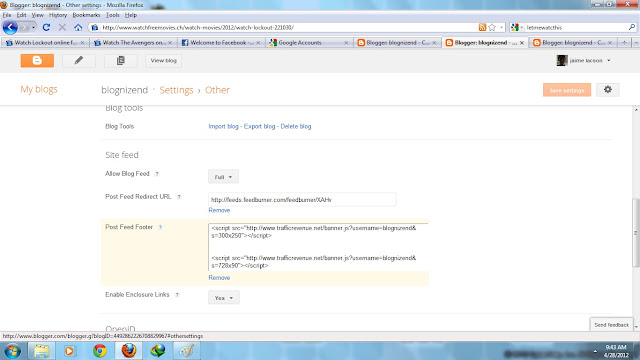The width and height of the screenshot is (640, 360).
Task: Open Windows Explorer from taskbar
Action: (x=41, y=351)
